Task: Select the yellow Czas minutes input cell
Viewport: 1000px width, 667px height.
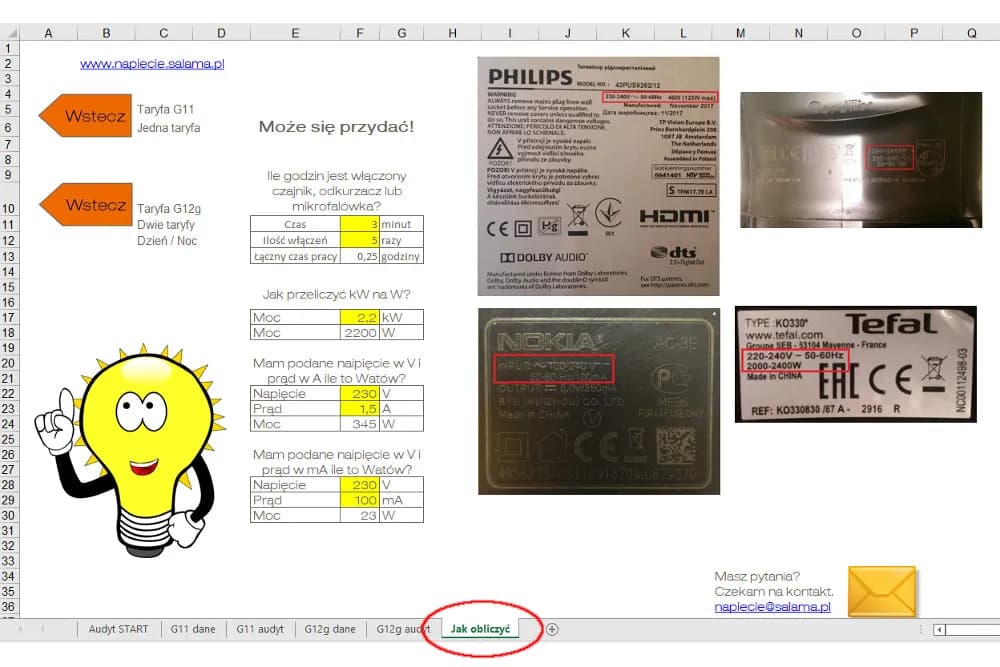Action: 360,224
